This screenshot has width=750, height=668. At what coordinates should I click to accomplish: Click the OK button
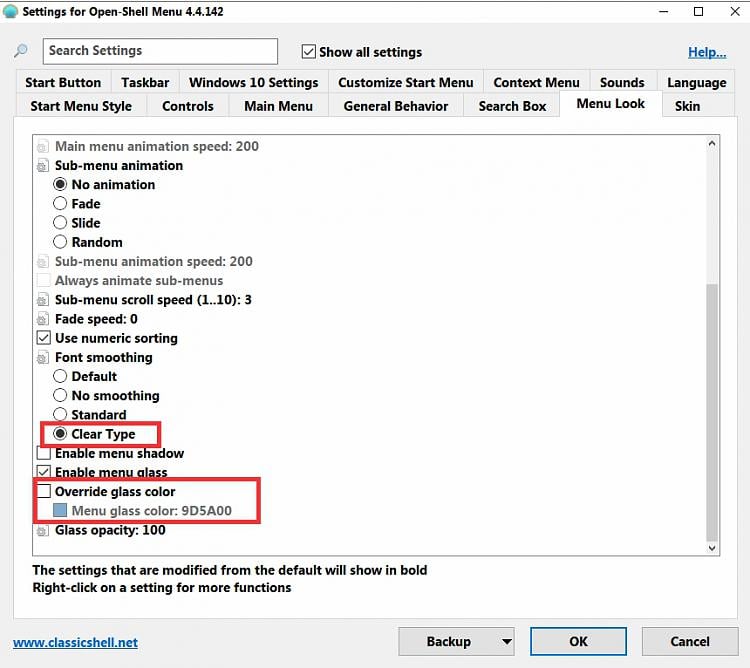click(x=578, y=641)
